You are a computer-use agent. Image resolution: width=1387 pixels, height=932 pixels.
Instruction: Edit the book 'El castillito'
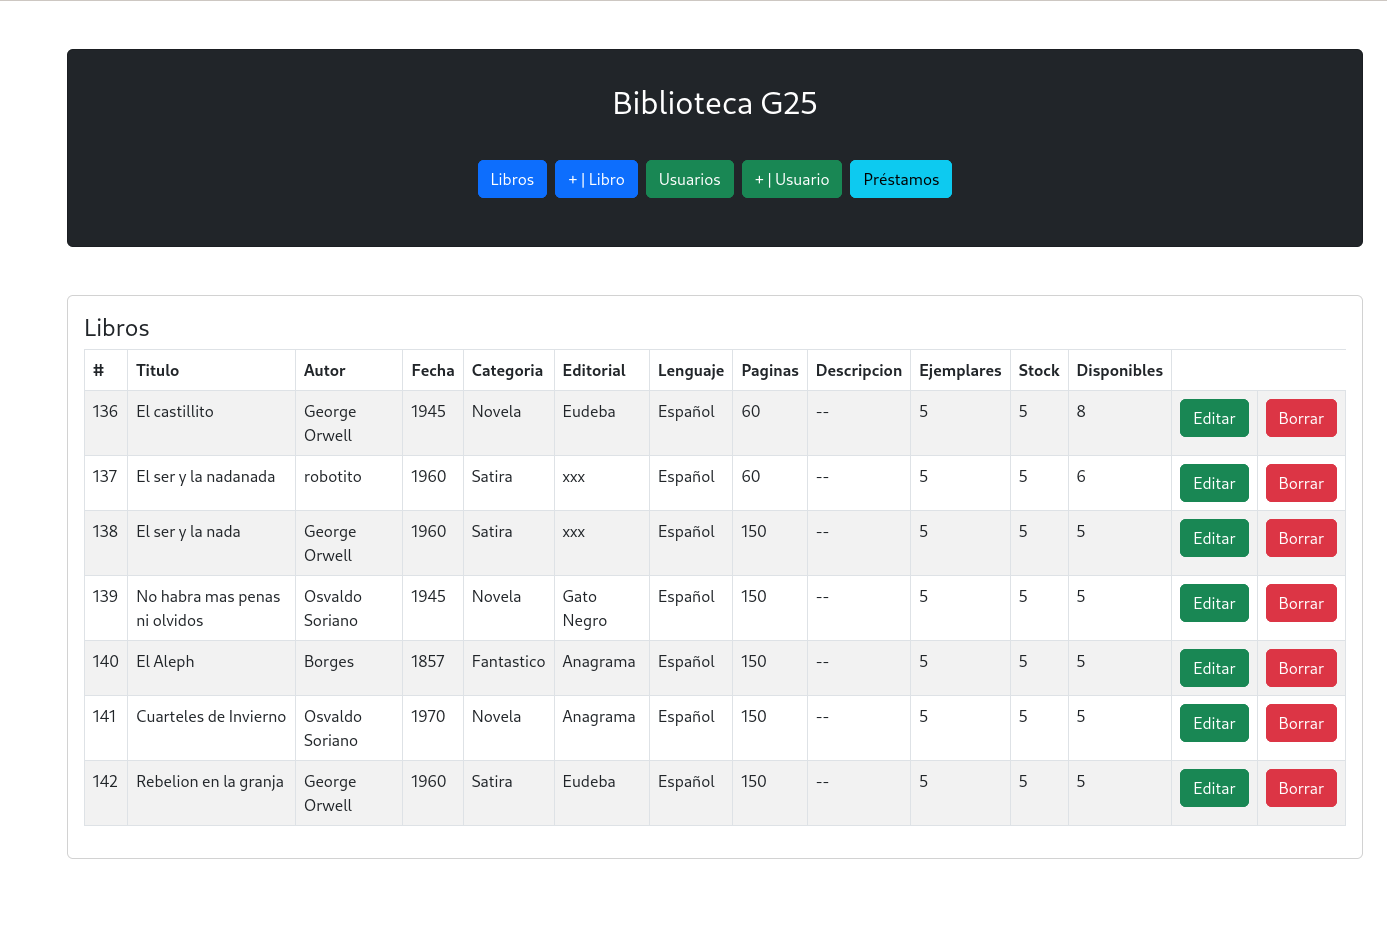[x=1214, y=417]
